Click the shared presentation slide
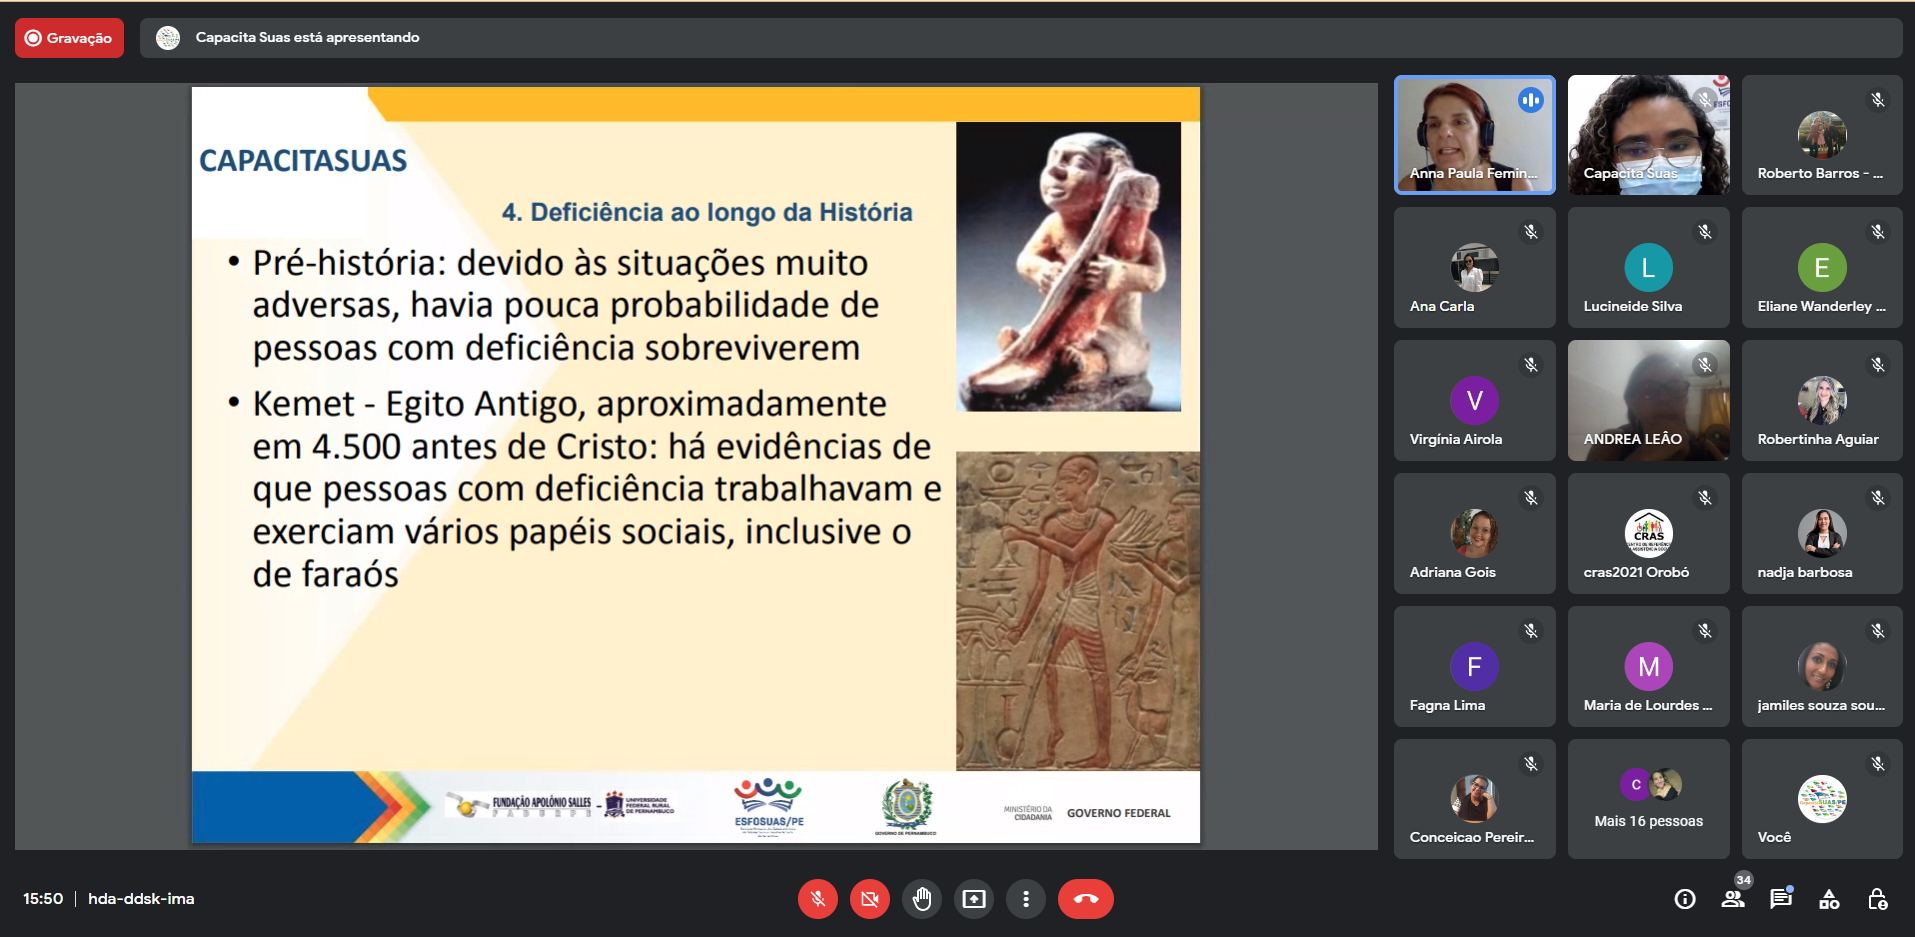Screen dimensions: 1915x937 tap(695, 465)
